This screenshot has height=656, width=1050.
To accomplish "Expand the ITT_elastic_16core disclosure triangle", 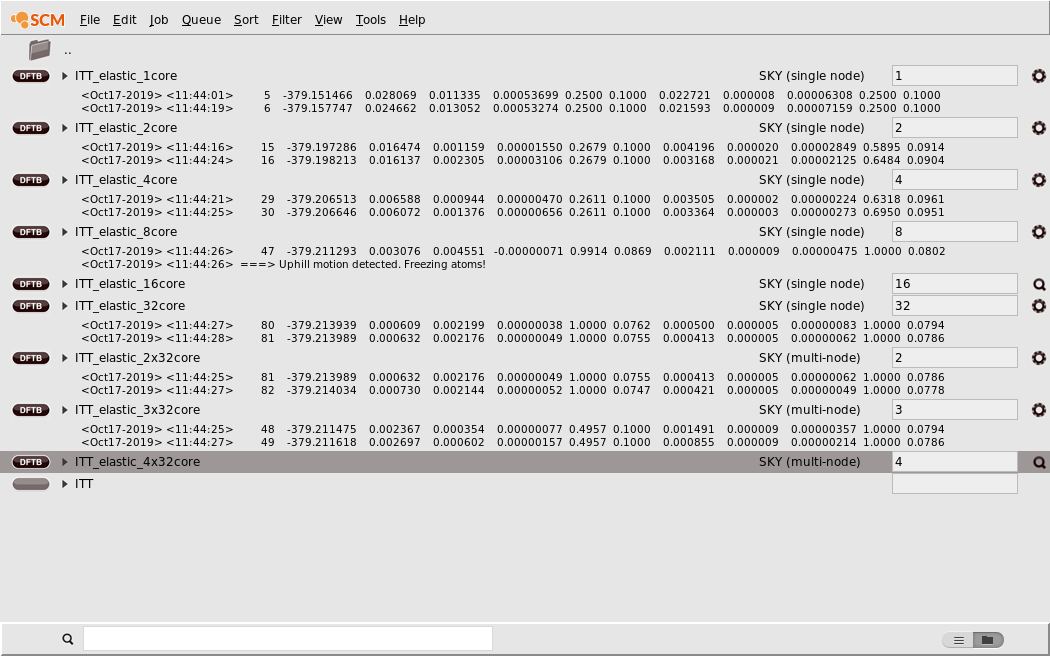I will tap(63, 283).
